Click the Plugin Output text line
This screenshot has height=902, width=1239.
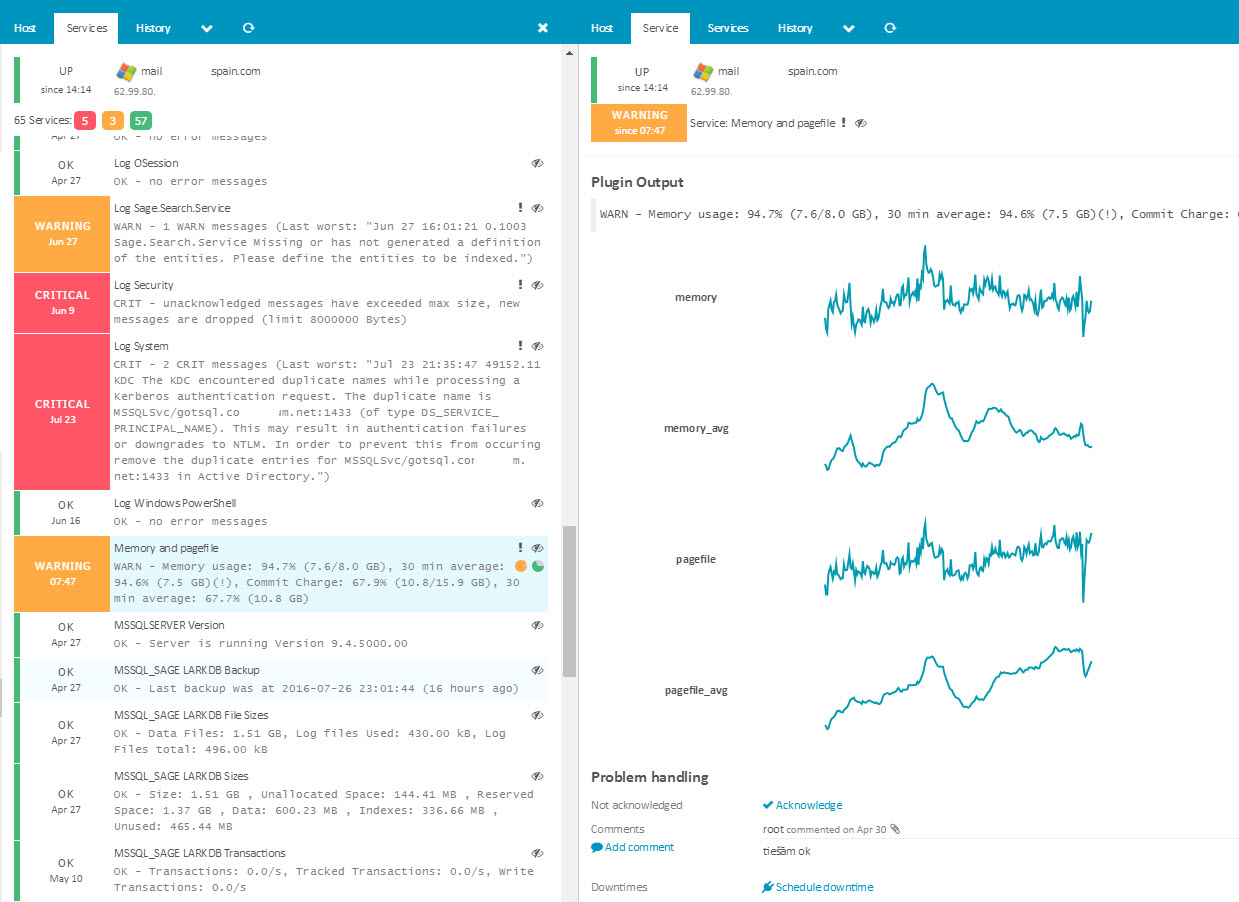(918, 214)
